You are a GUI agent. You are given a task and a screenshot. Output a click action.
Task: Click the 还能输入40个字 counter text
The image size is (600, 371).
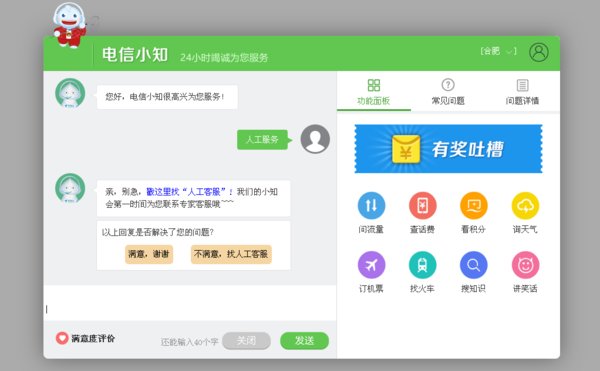coord(189,342)
